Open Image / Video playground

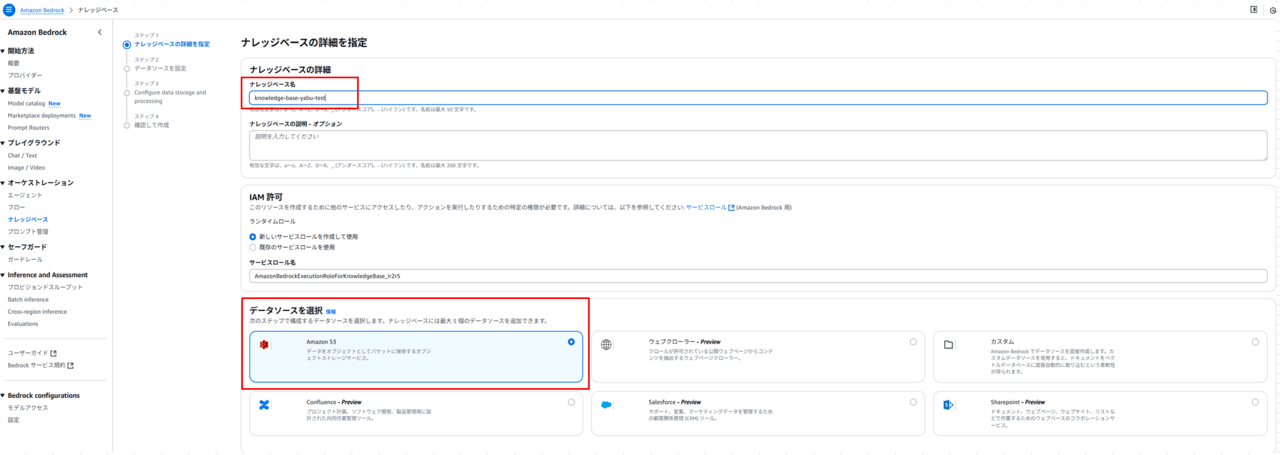point(26,167)
